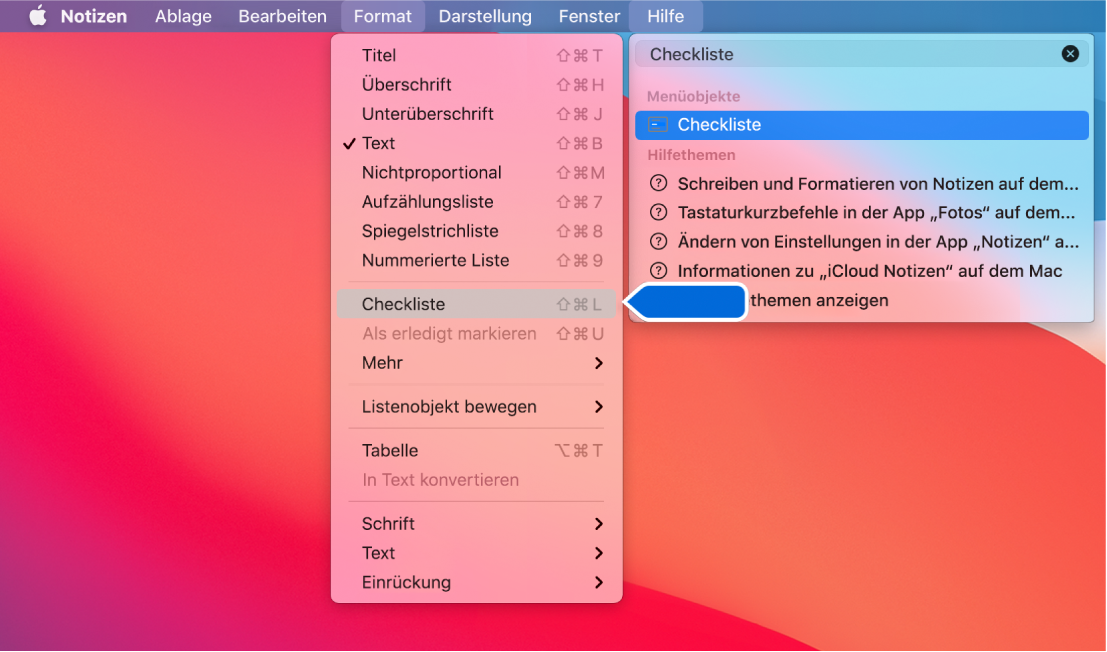Image resolution: width=1107 pixels, height=652 pixels.
Task: Click the question mark icon next to "Tastaturkurzbefehle"
Action: tap(659, 213)
